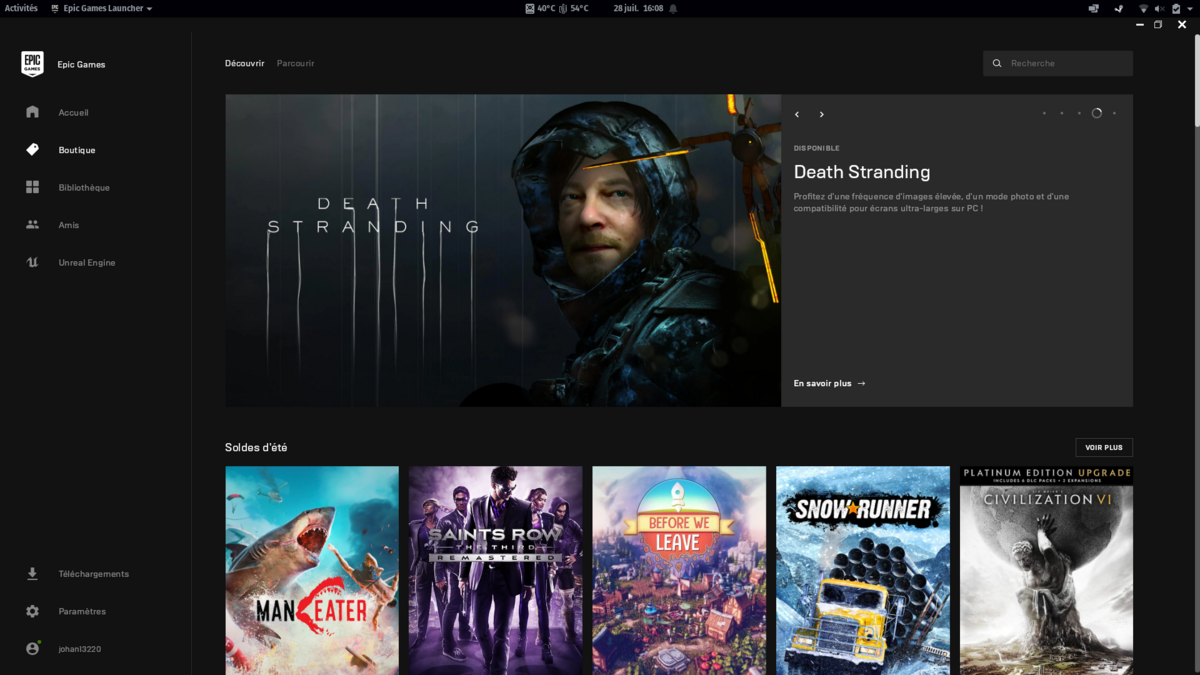
Task: Click the Death Stranding title text
Action: pos(862,172)
